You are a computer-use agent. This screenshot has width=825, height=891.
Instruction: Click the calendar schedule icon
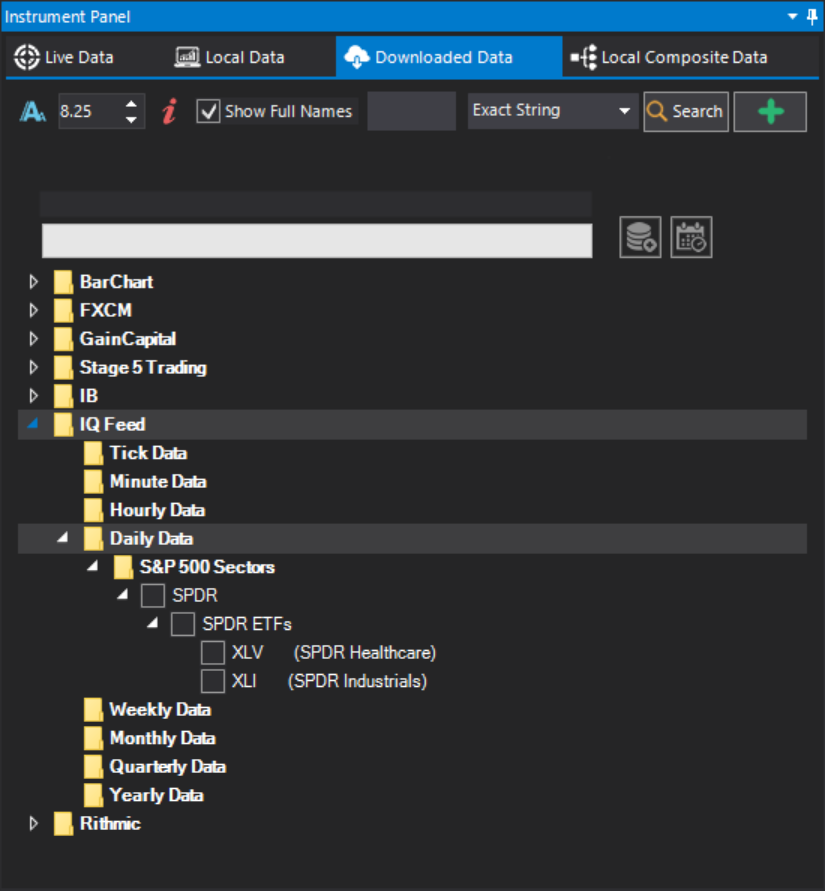click(691, 237)
